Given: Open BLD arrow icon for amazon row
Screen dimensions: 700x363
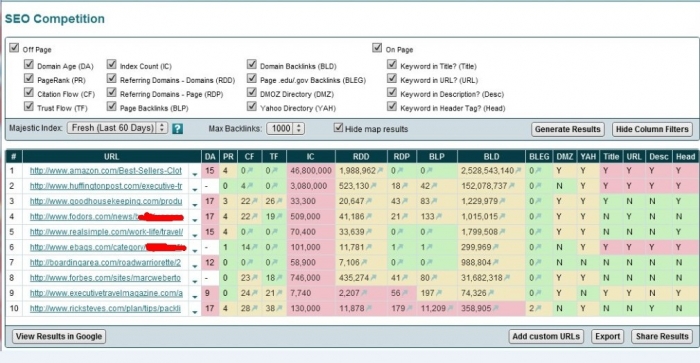Looking at the screenshot, I should pos(518,171).
